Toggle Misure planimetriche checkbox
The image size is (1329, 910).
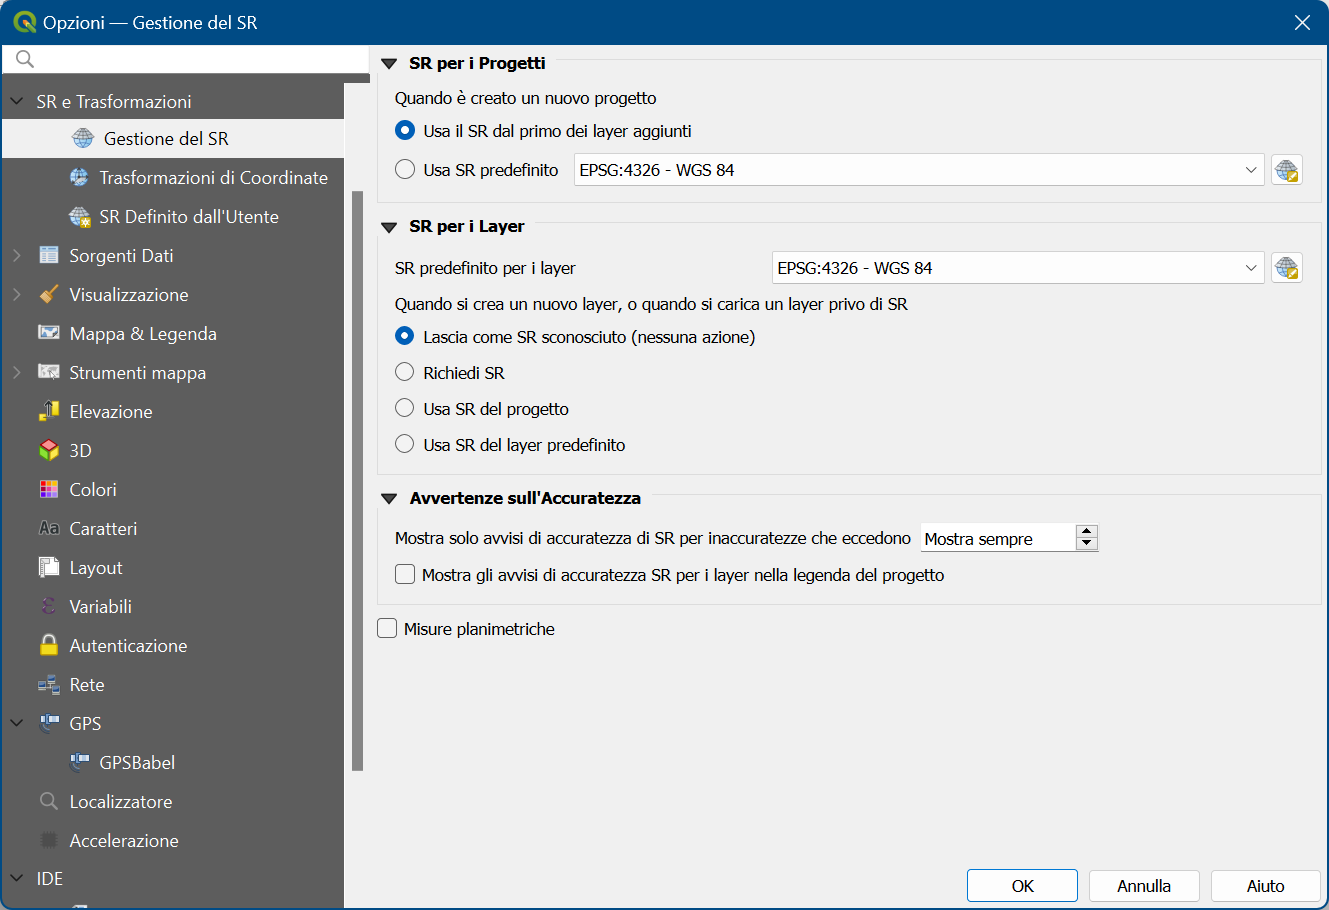coord(387,629)
